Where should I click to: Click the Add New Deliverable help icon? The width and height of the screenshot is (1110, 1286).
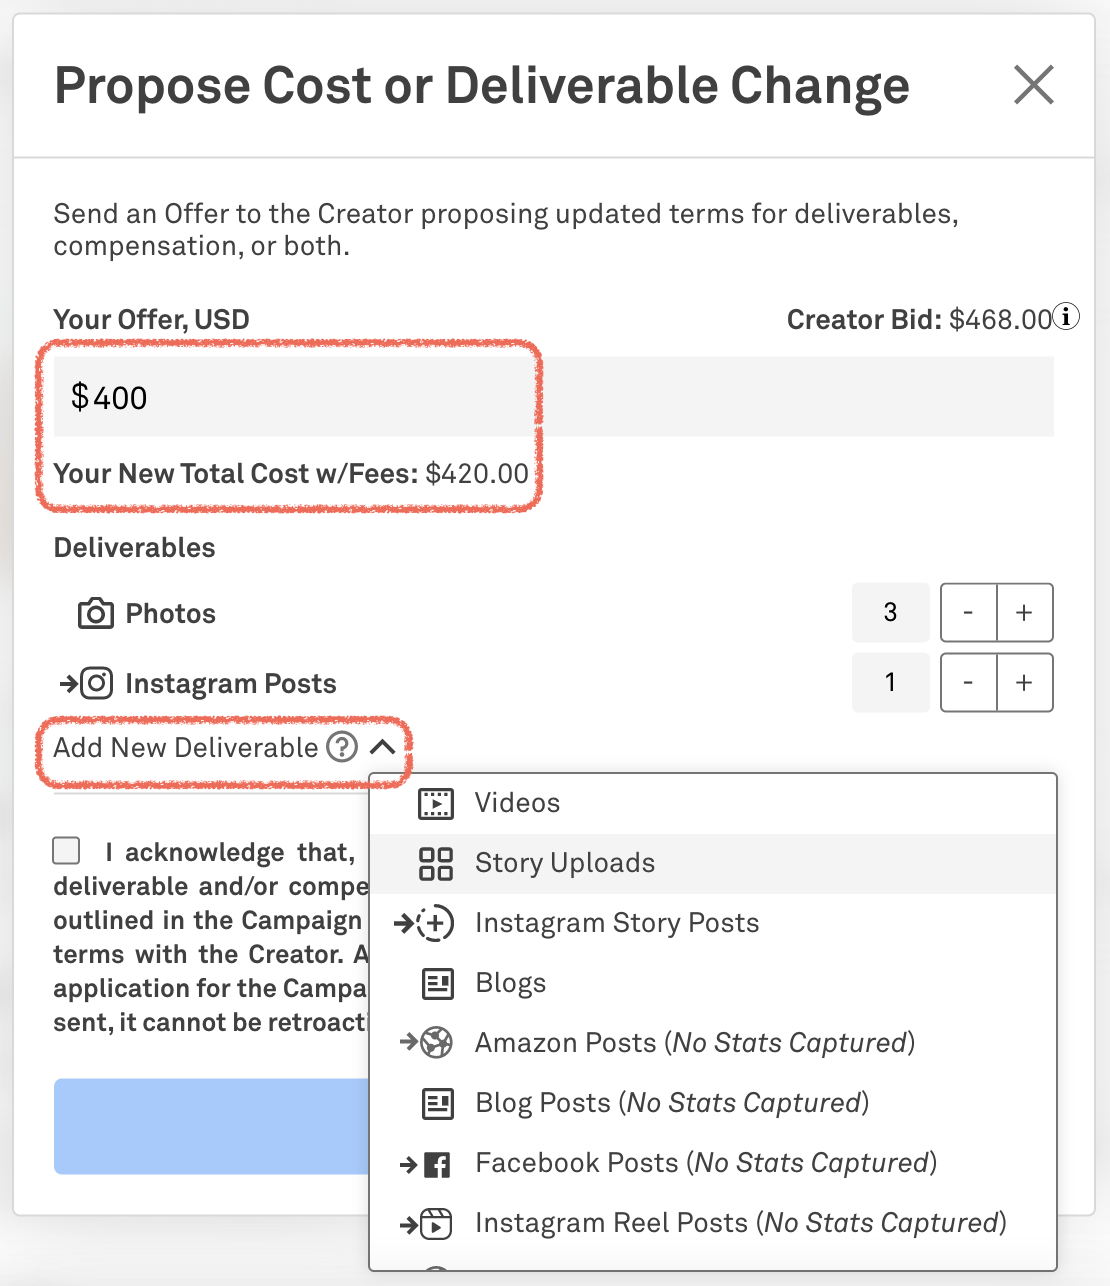342,747
